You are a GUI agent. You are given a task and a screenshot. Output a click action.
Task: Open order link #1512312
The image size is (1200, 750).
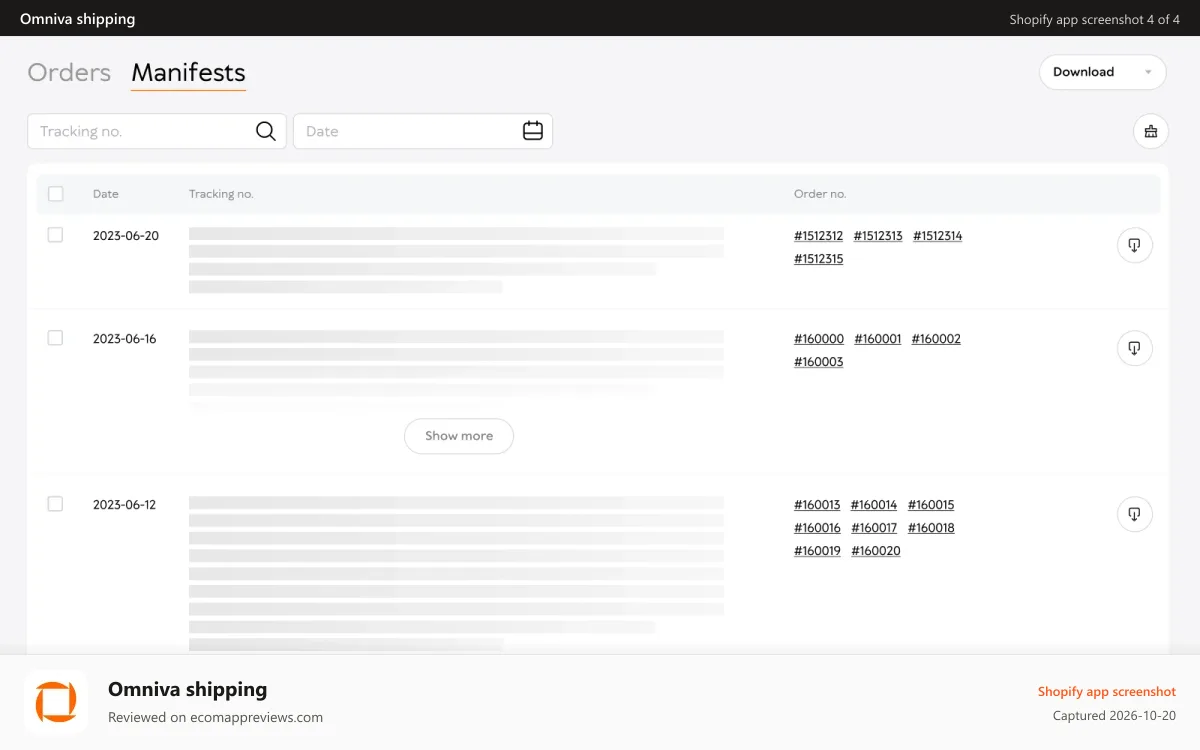(x=818, y=236)
